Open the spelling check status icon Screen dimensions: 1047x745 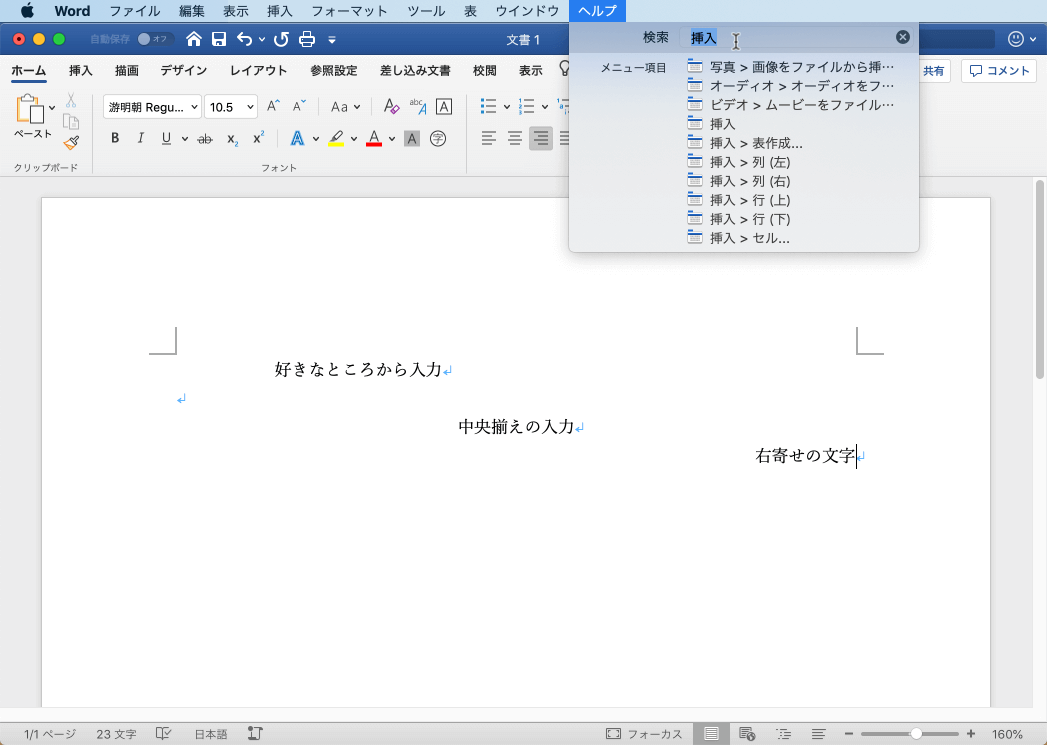pyautogui.click(x=163, y=734)
